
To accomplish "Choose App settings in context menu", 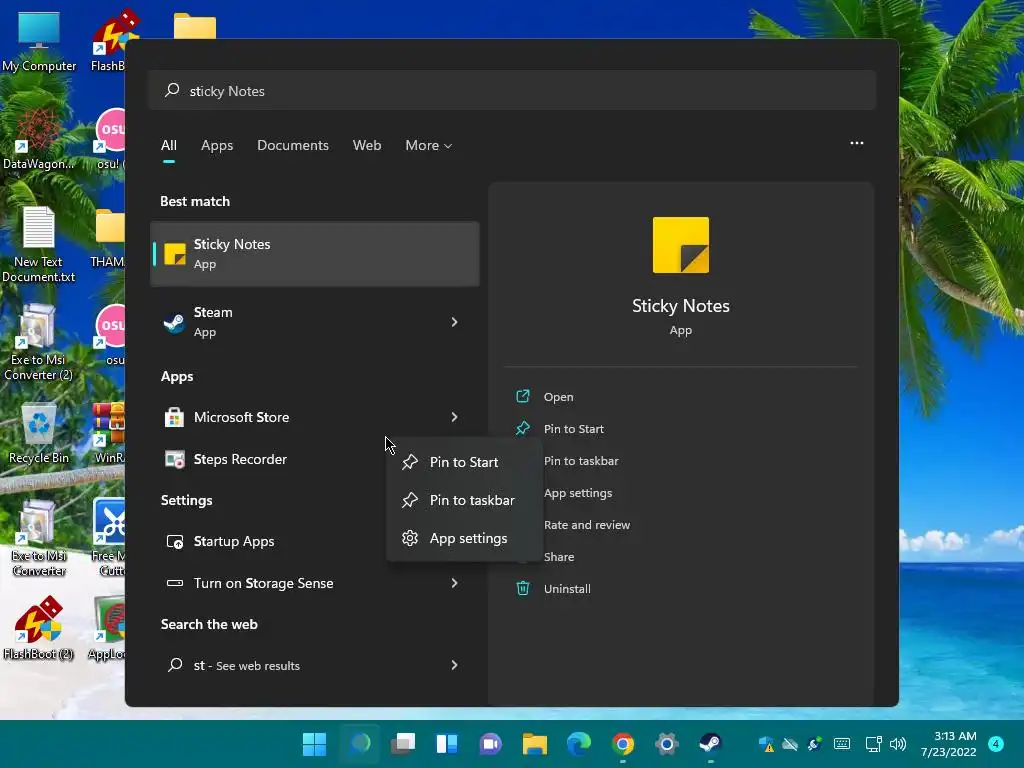I will (x=464, y=538).
